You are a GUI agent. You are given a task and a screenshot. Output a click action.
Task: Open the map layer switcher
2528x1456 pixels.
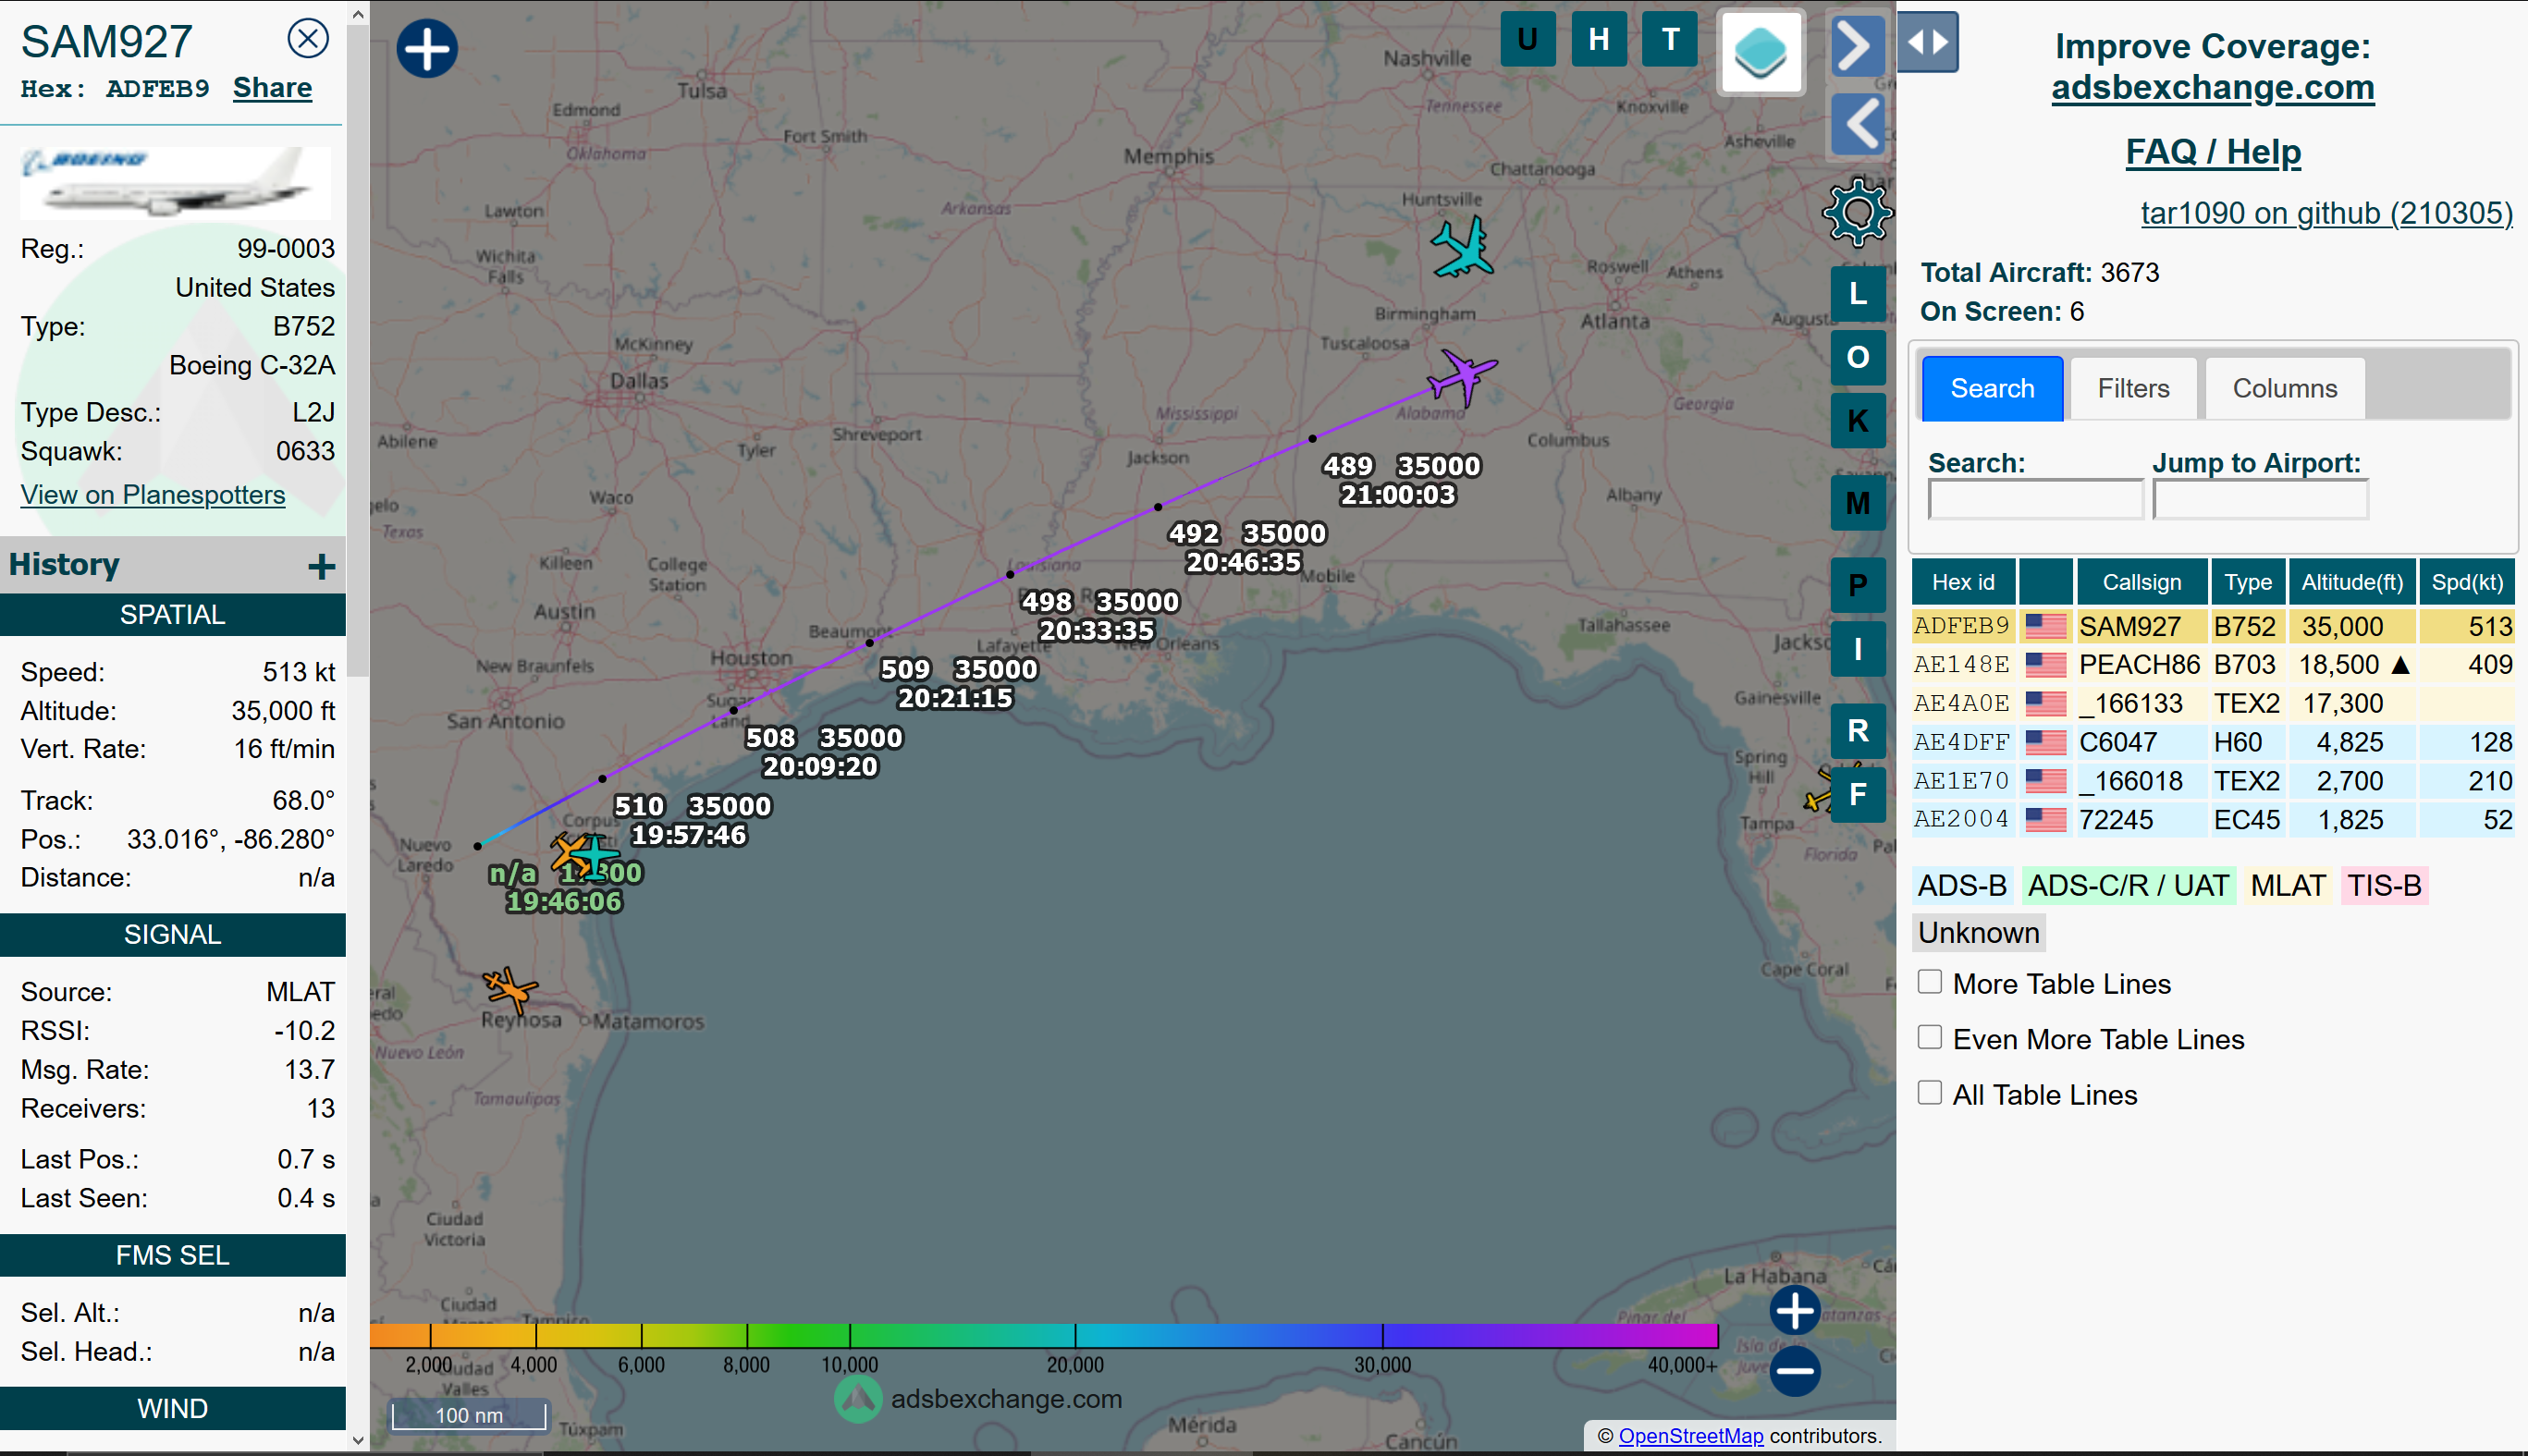coord(1761,53)
